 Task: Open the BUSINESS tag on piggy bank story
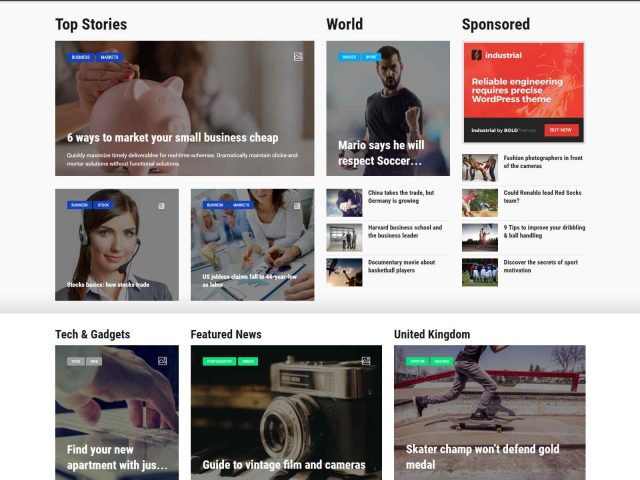80,57
